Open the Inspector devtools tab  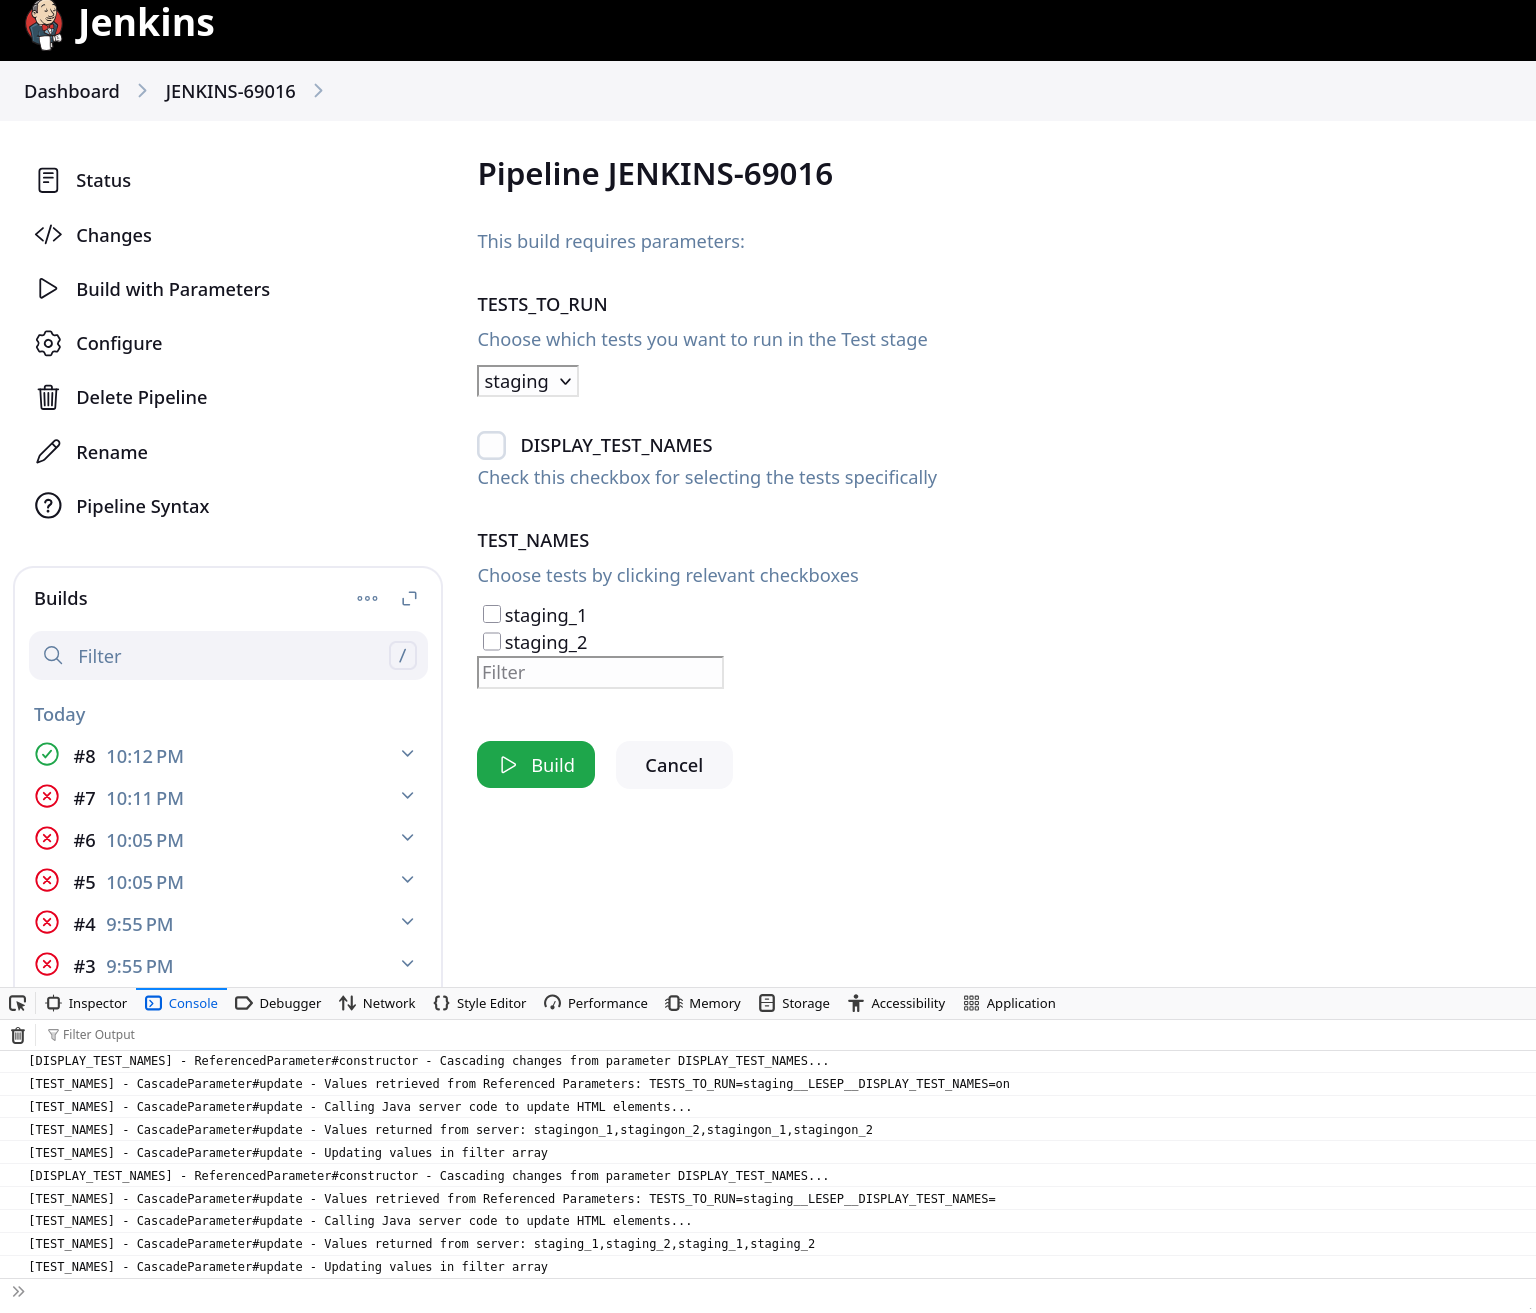(87, 1003)
